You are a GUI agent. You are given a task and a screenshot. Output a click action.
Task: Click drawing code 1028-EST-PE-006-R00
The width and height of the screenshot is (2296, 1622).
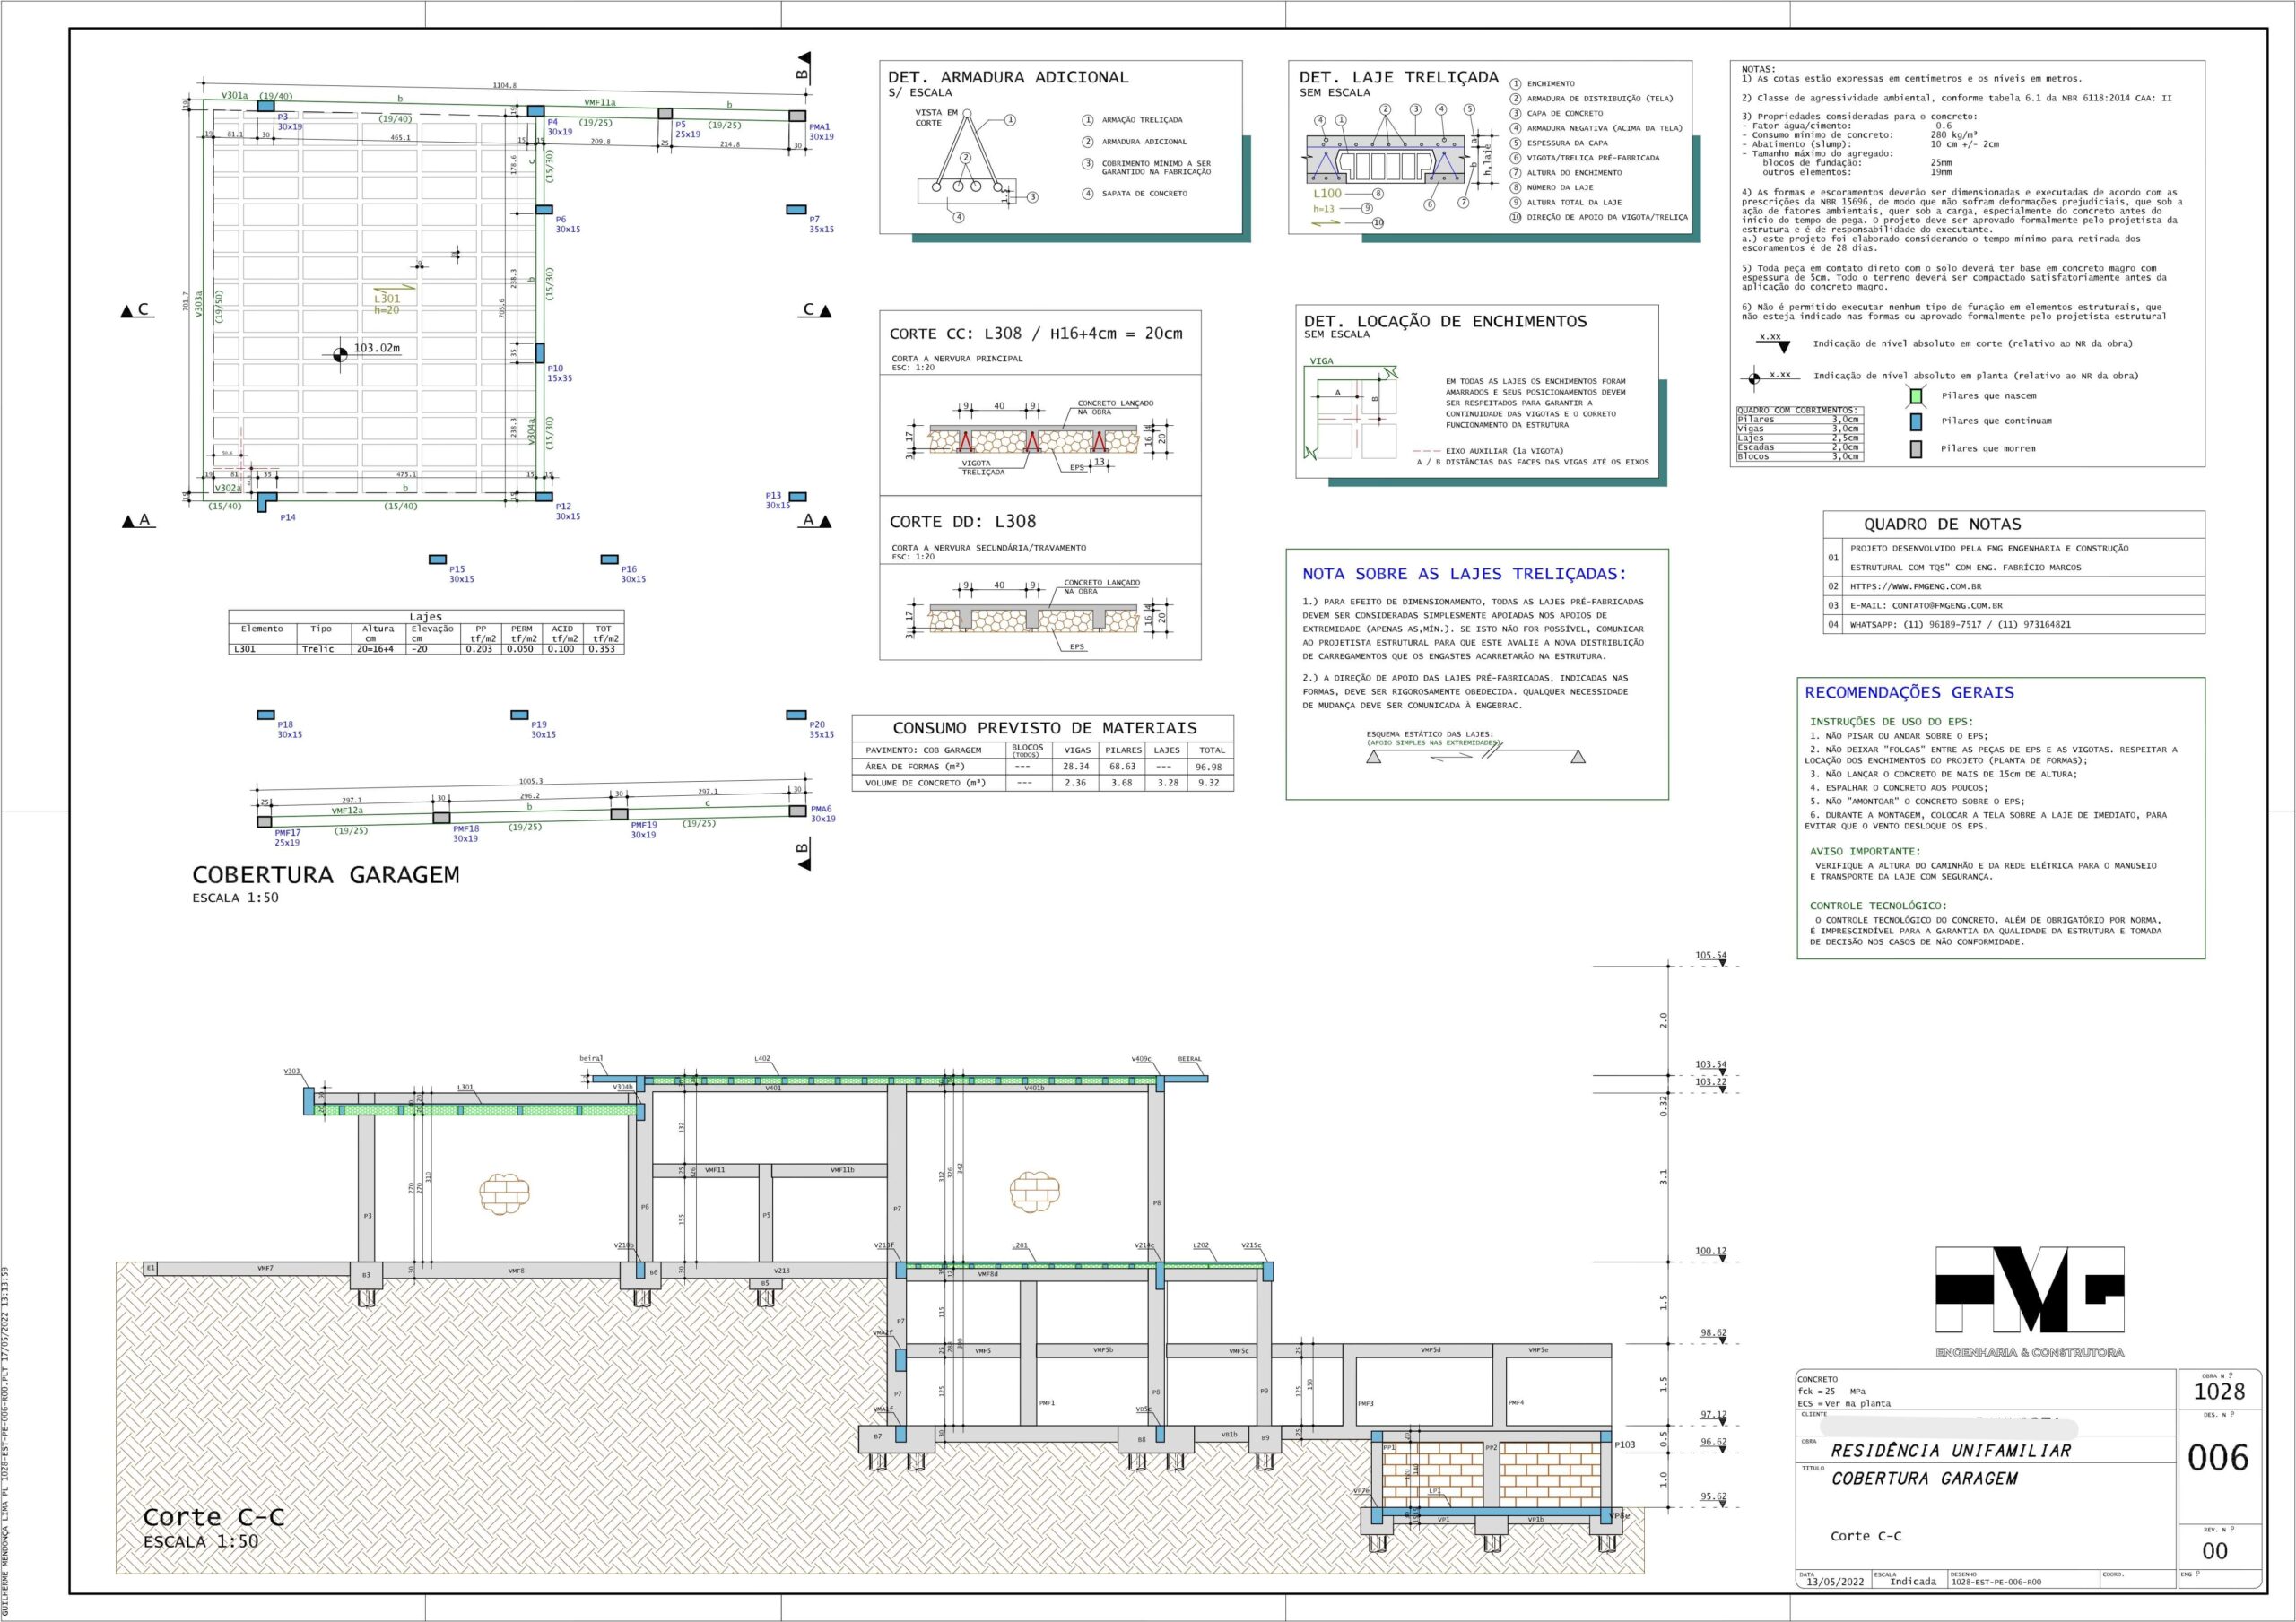tap(1996, 1583)
